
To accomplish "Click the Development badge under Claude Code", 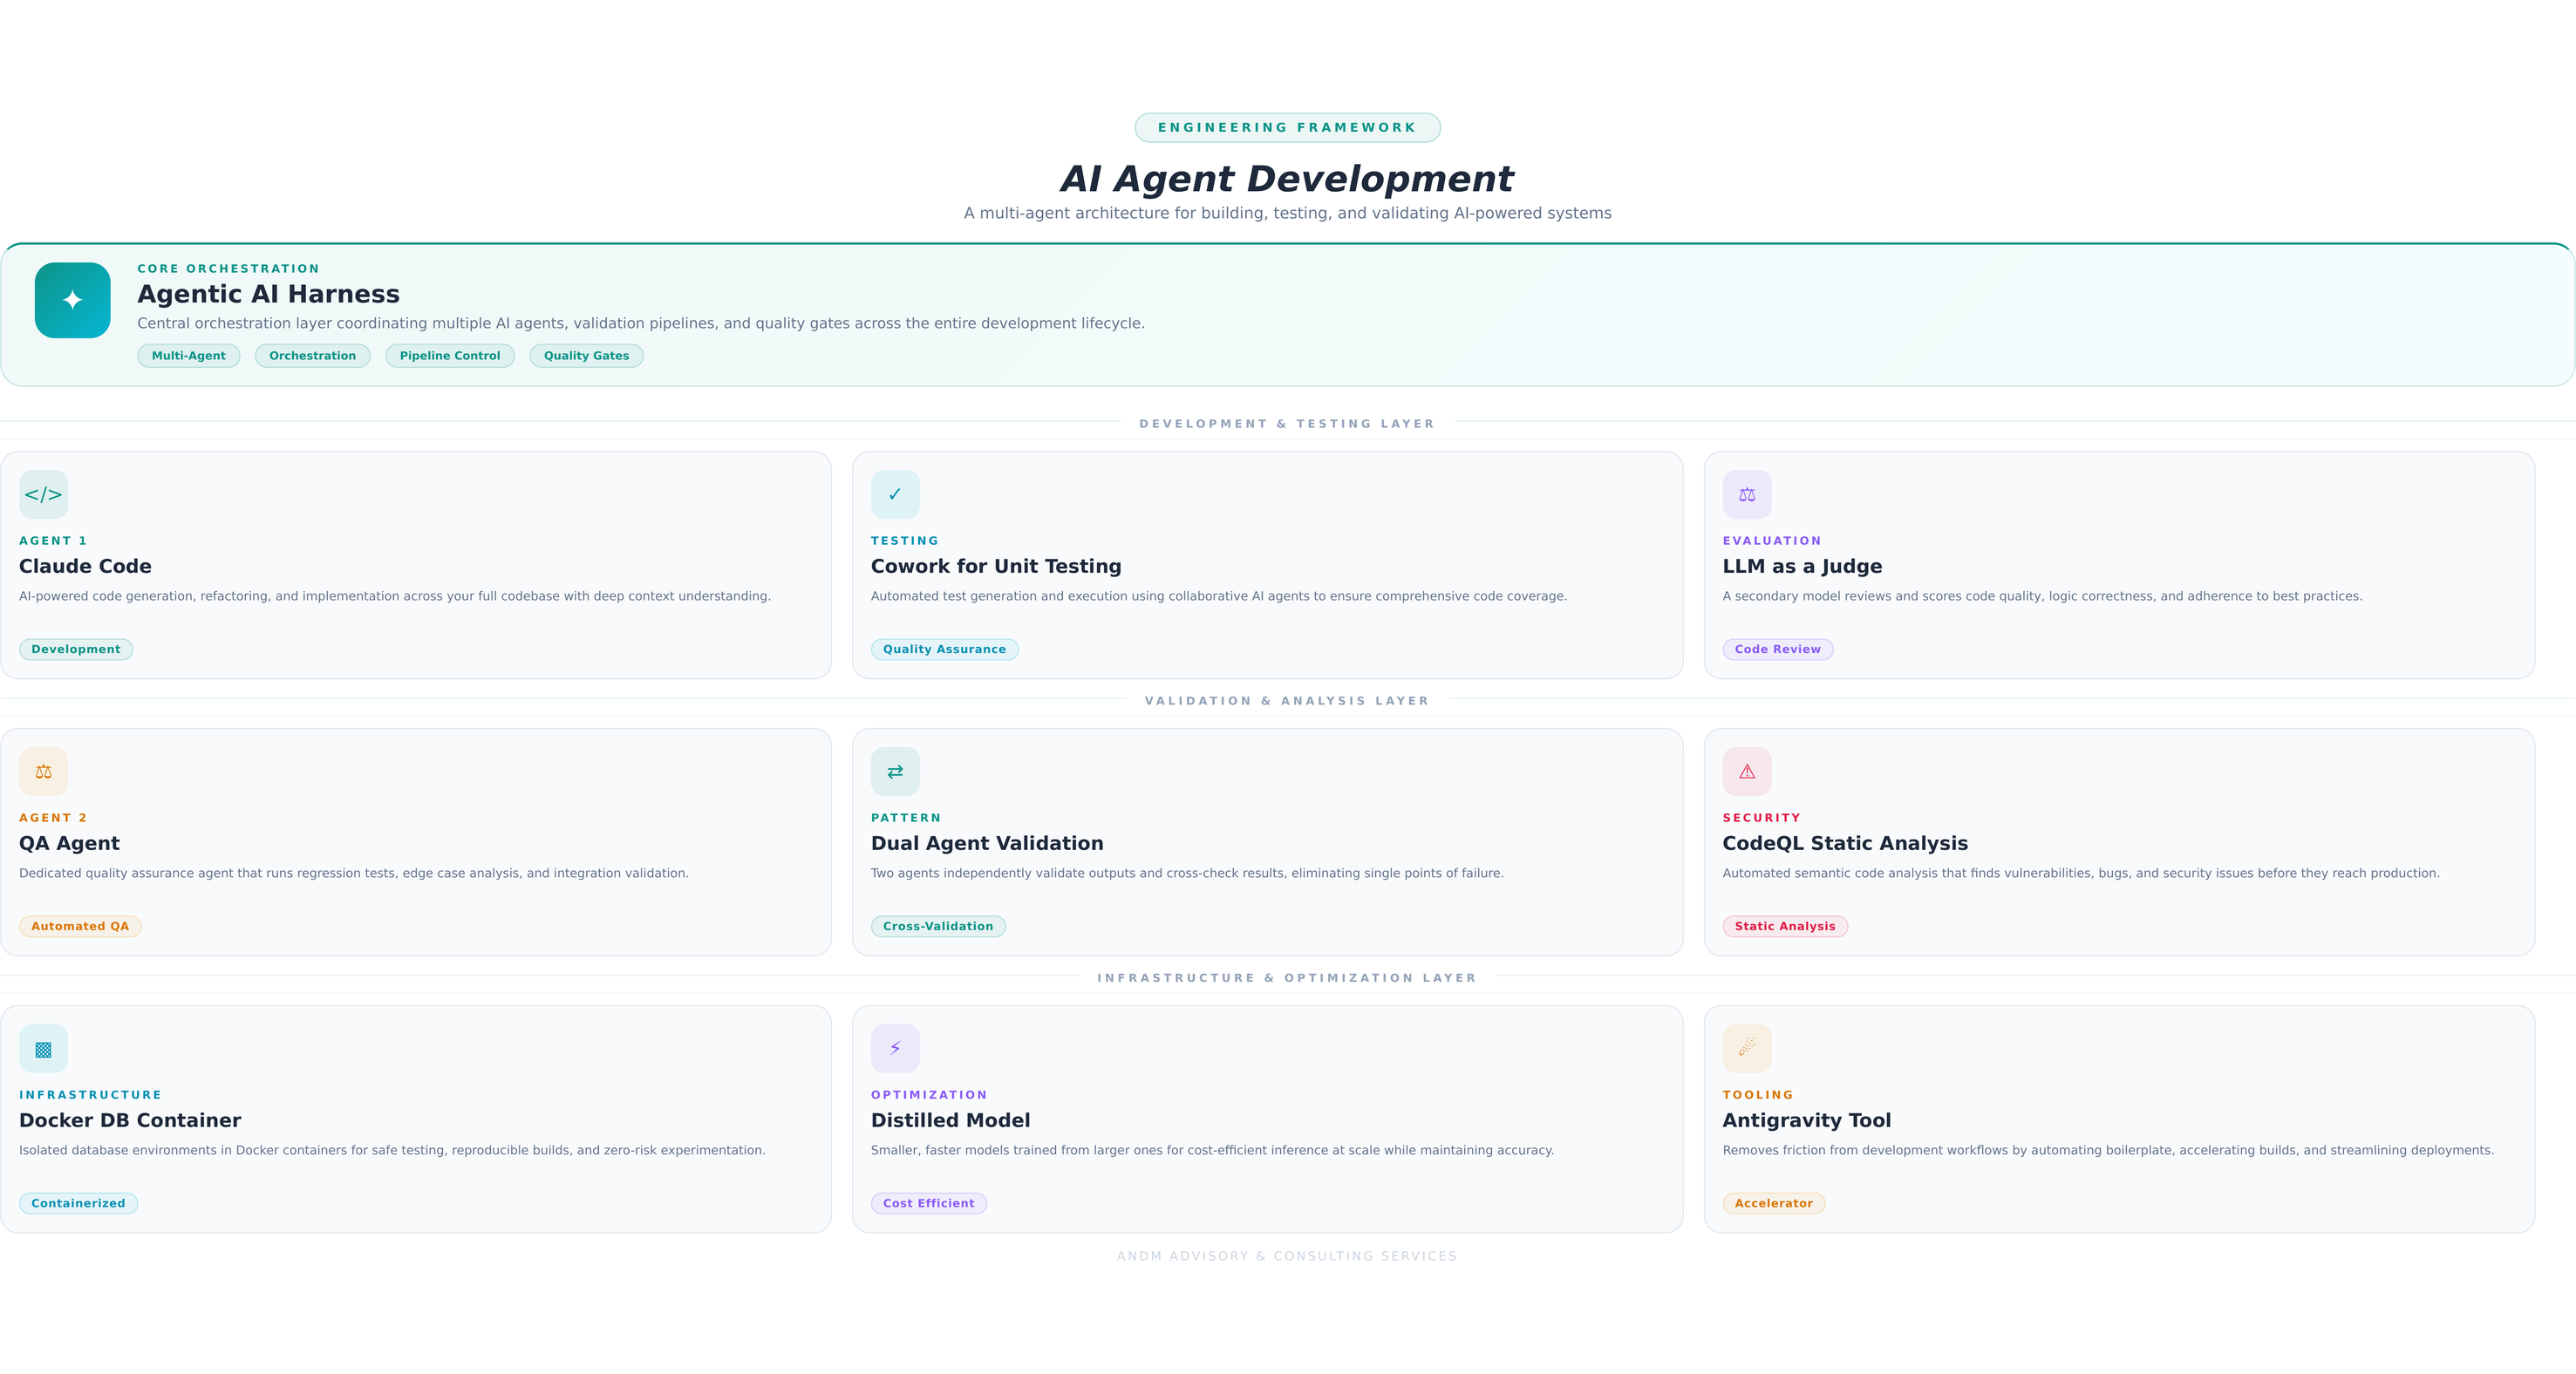I will (x=75, y=649).
